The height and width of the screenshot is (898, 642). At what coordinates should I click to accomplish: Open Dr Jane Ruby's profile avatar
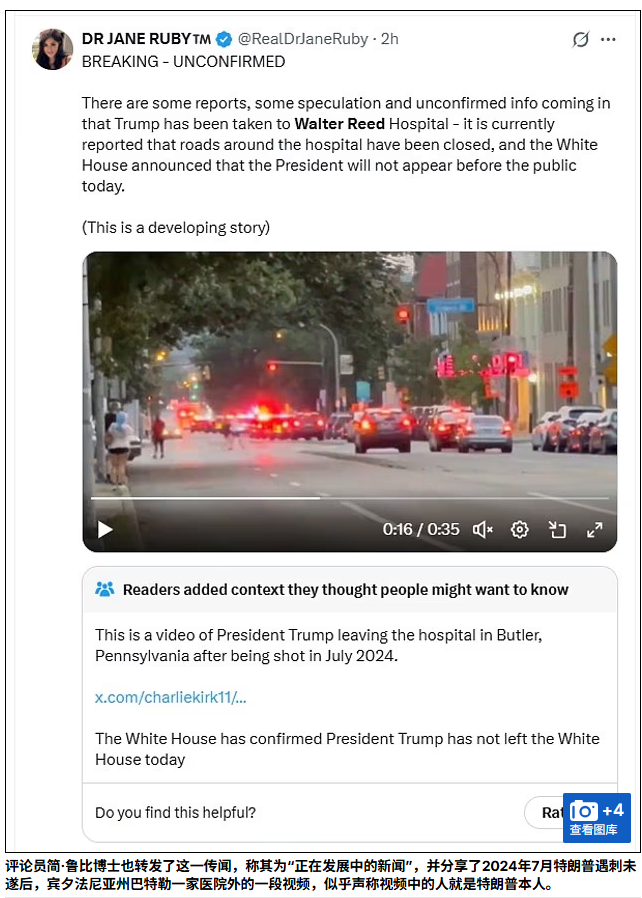[52, 50]
